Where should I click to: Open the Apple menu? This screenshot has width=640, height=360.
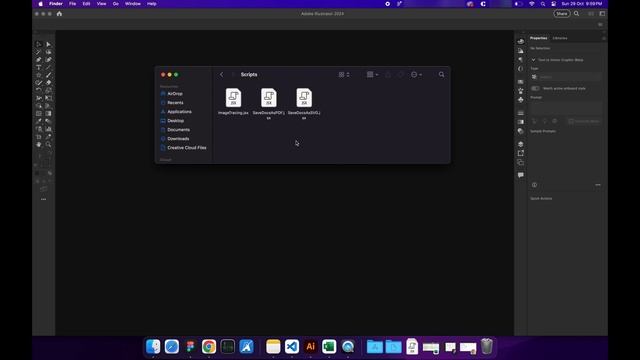[40, 4]
